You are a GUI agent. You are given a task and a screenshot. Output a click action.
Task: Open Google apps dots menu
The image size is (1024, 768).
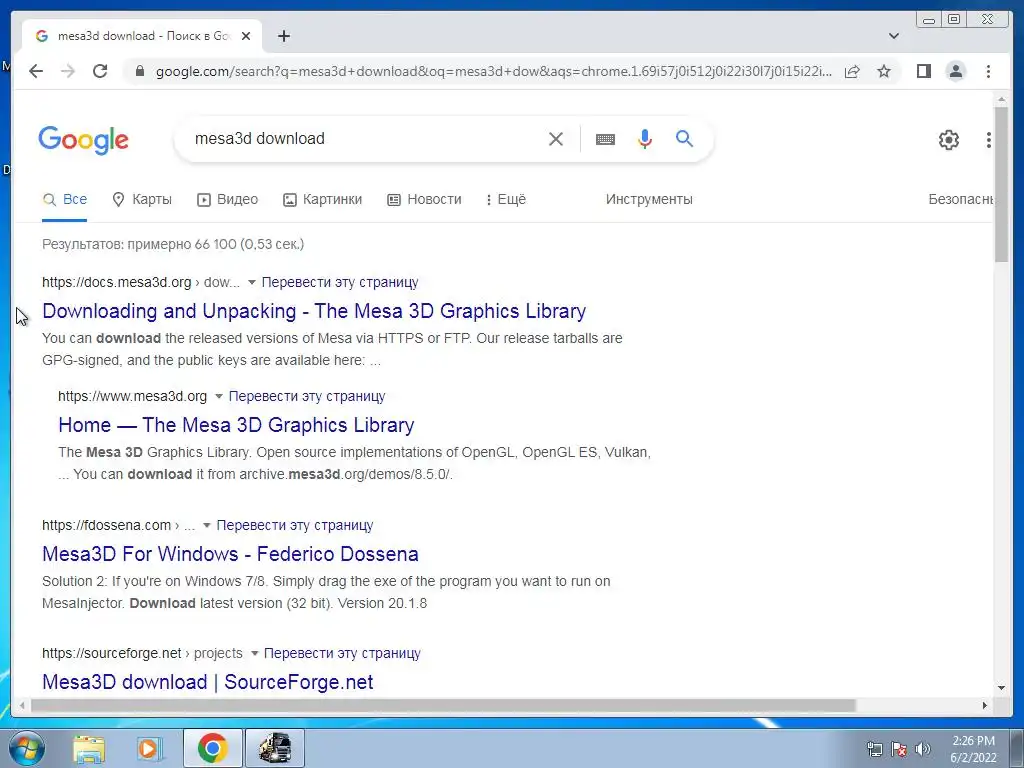pyautogui.click(x=989, y=140)
